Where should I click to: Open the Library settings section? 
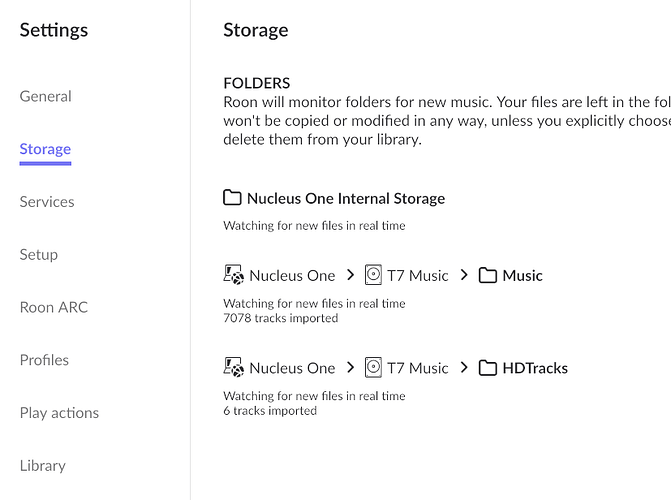43,465
